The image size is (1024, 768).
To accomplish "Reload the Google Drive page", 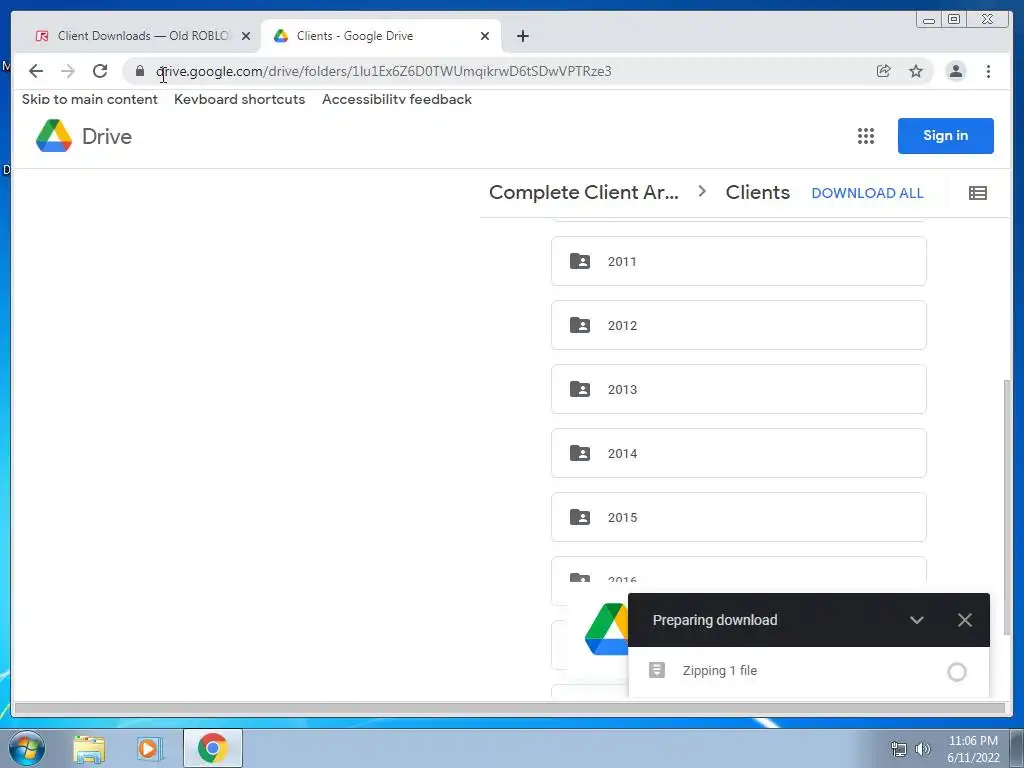I will pos(100,71).
